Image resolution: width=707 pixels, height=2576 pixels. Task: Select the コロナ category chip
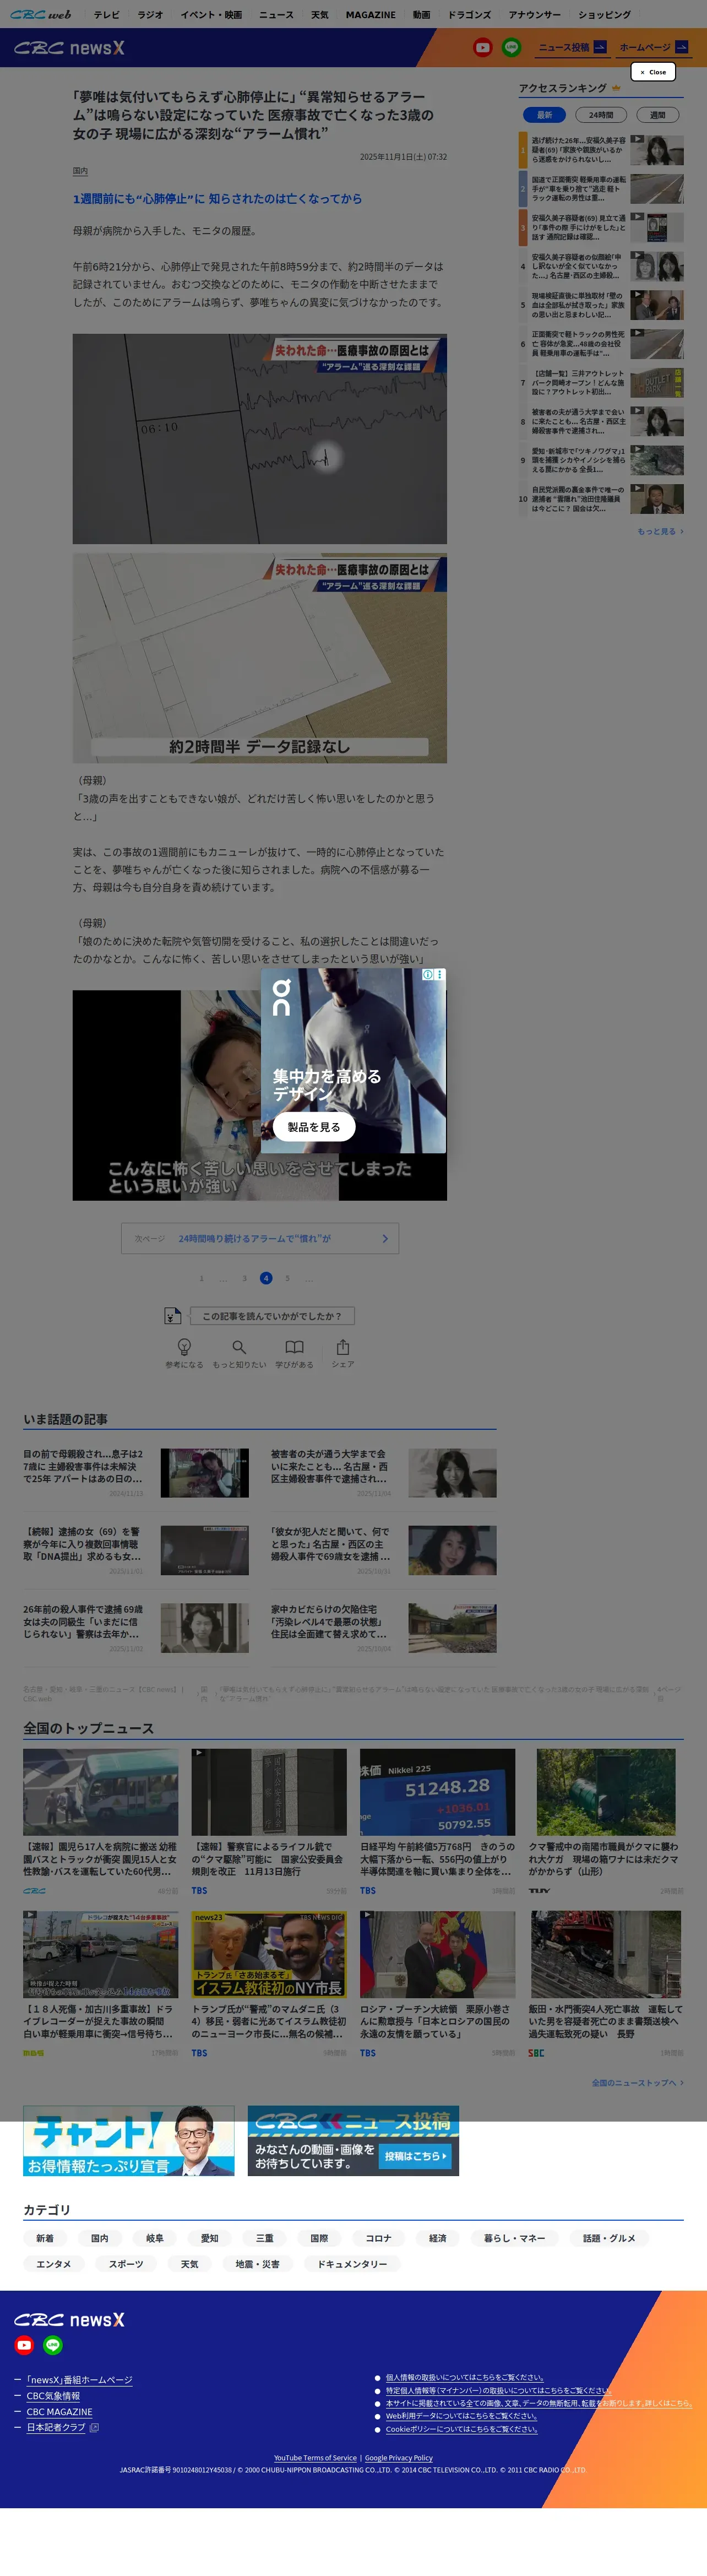(x=378, y=2238)
